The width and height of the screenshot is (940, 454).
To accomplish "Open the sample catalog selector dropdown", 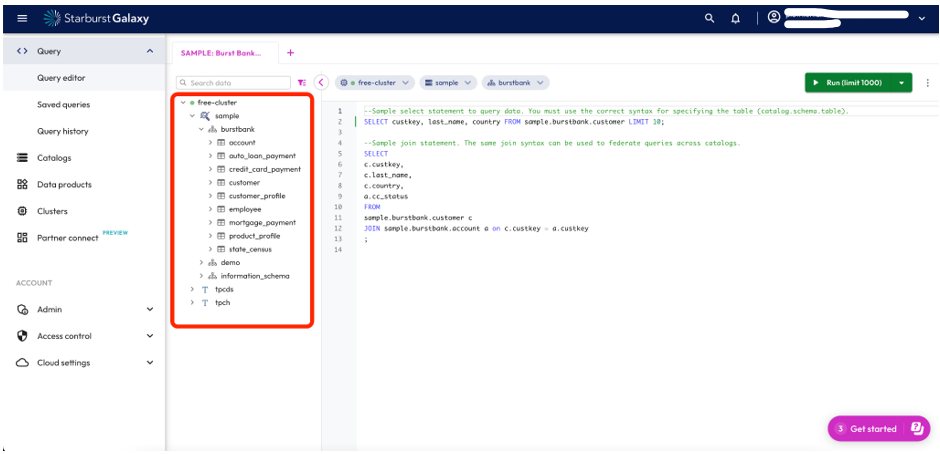I will (448, 83).
